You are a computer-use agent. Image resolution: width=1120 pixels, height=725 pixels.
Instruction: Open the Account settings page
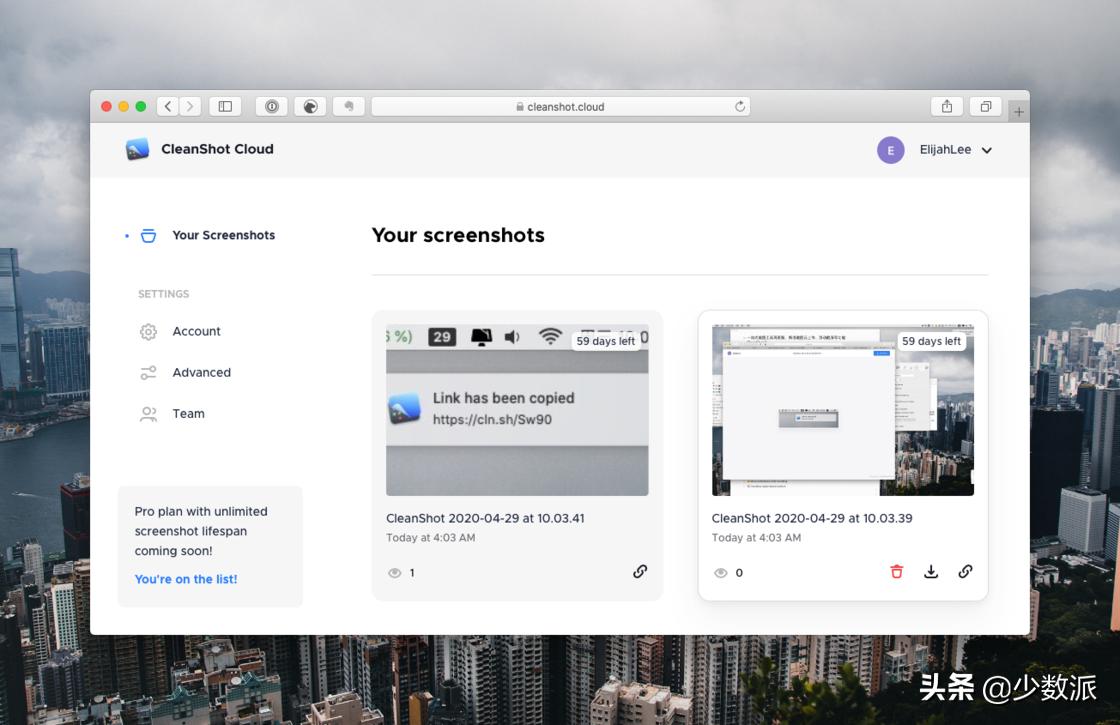click(196, 331)
